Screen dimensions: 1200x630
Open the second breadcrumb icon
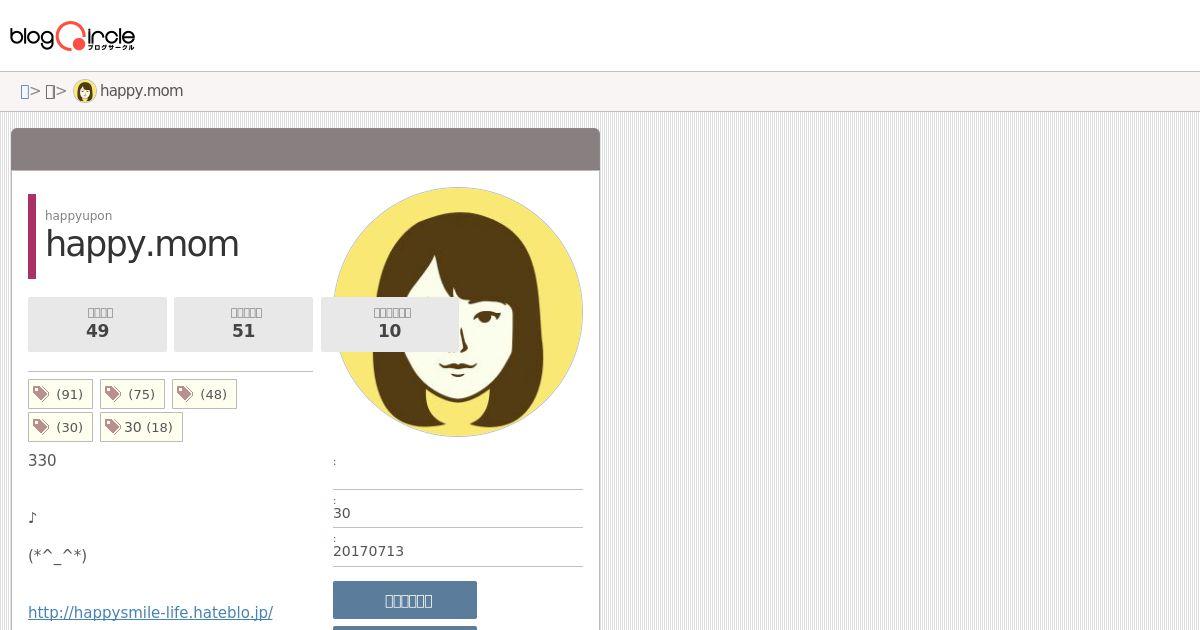point(50,91)
